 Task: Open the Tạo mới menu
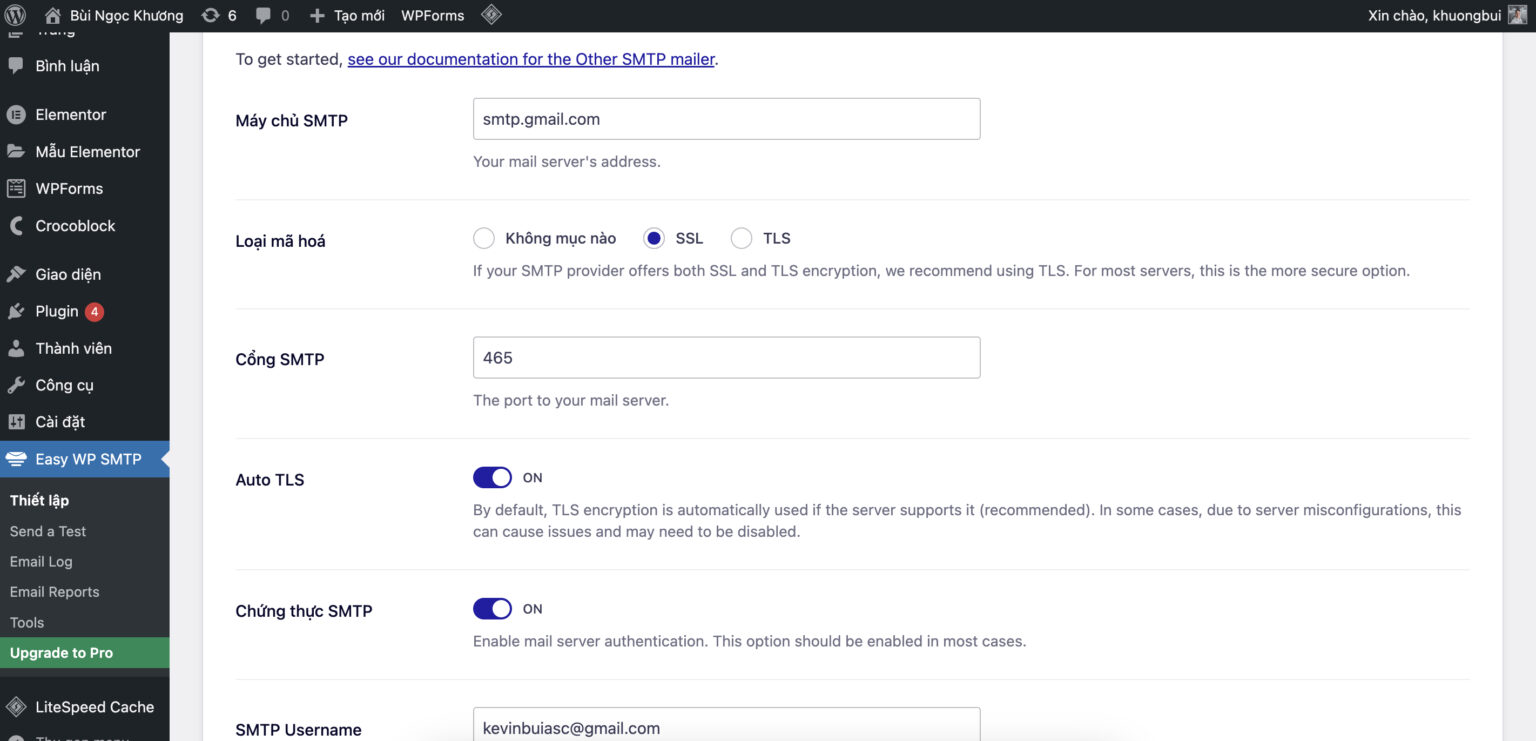coord(345,15)
